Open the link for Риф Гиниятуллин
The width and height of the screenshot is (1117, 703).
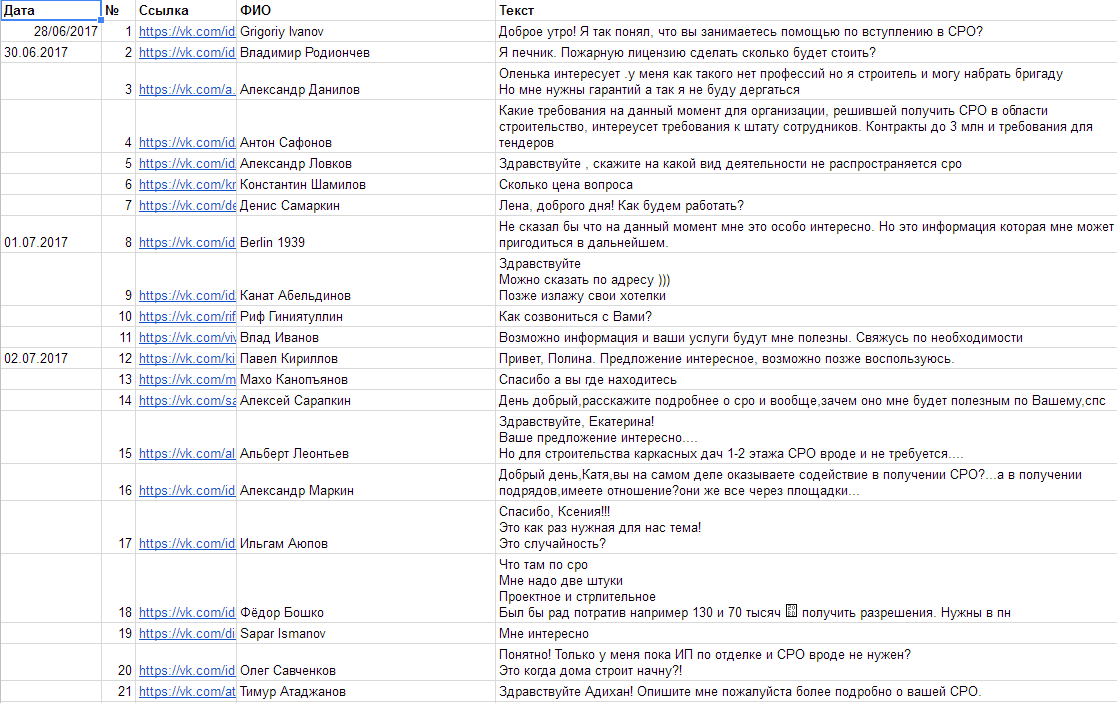[x=187, y=316]
